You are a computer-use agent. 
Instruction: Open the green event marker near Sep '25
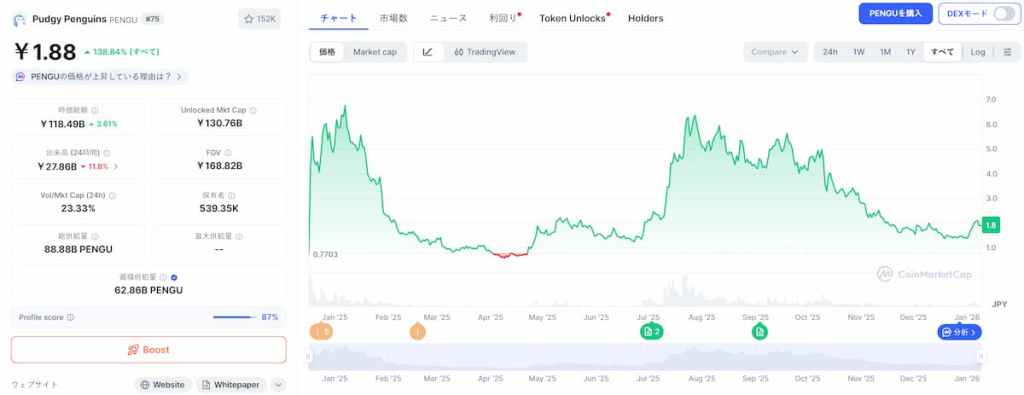click(x=760, y=332)
